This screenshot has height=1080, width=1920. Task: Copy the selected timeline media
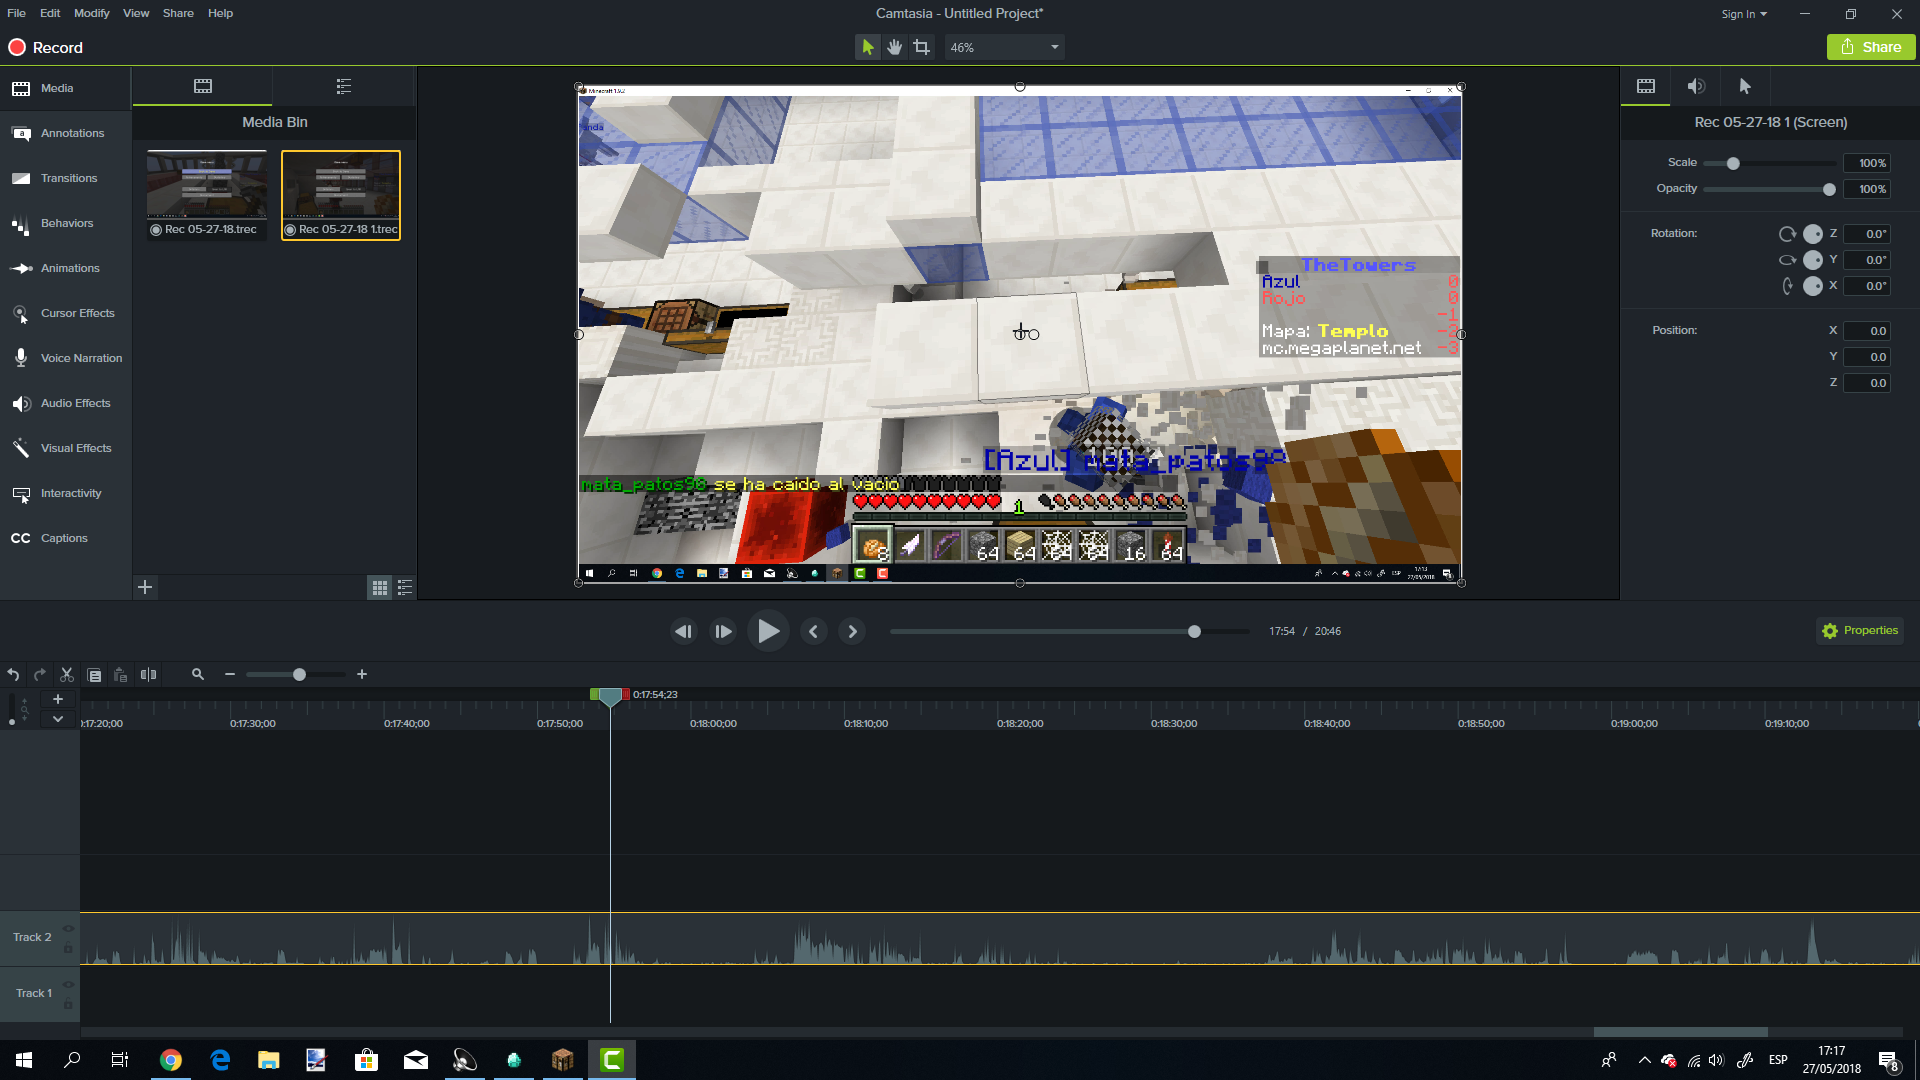point(94,675)
